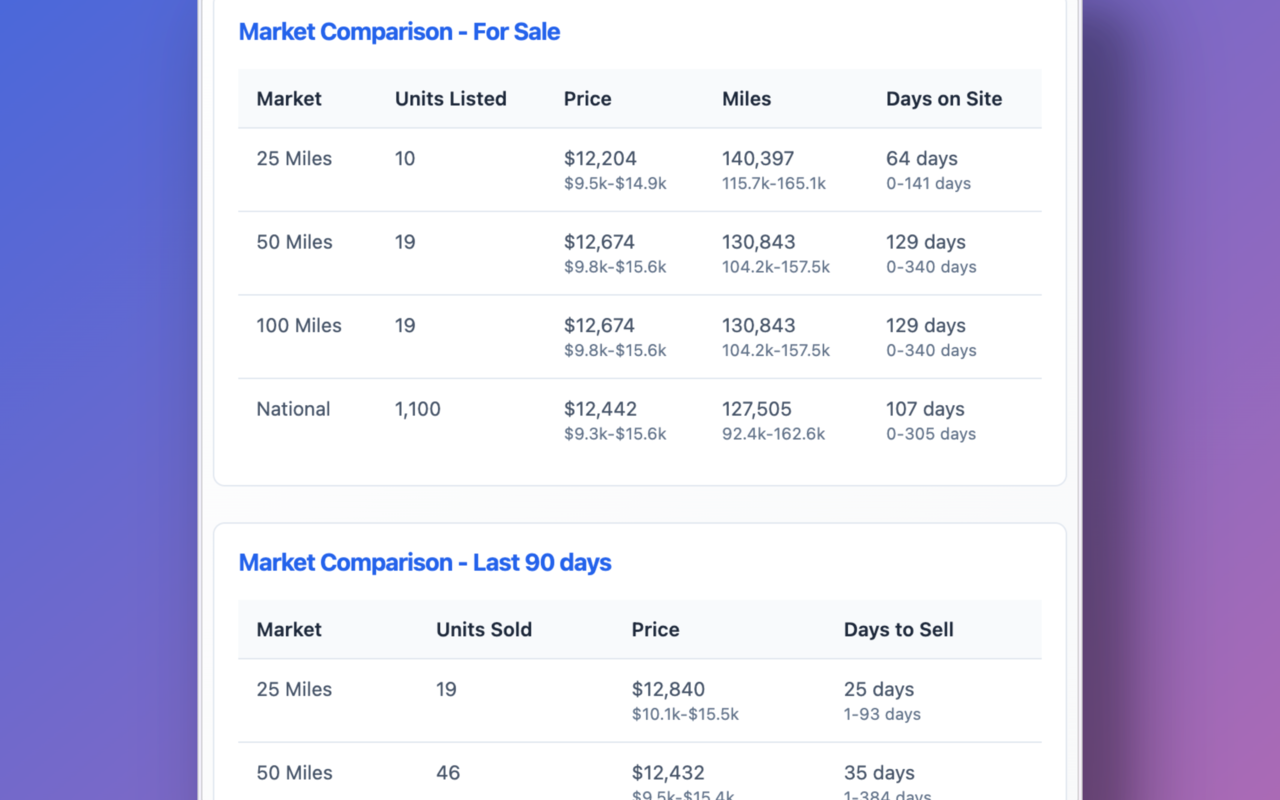Click '$9.8k-$15.6k' range in the 100 Miles row
The height and width of the screenshot is (800, 1280).
(615, 351)
